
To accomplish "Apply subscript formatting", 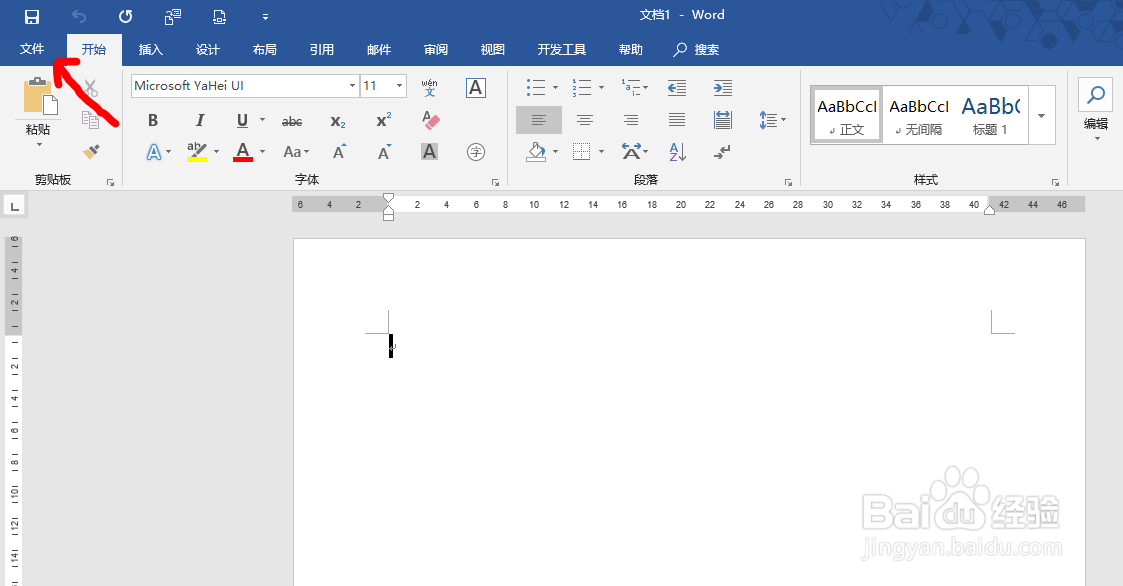I will pyautogui.click(x=337, y=120).
